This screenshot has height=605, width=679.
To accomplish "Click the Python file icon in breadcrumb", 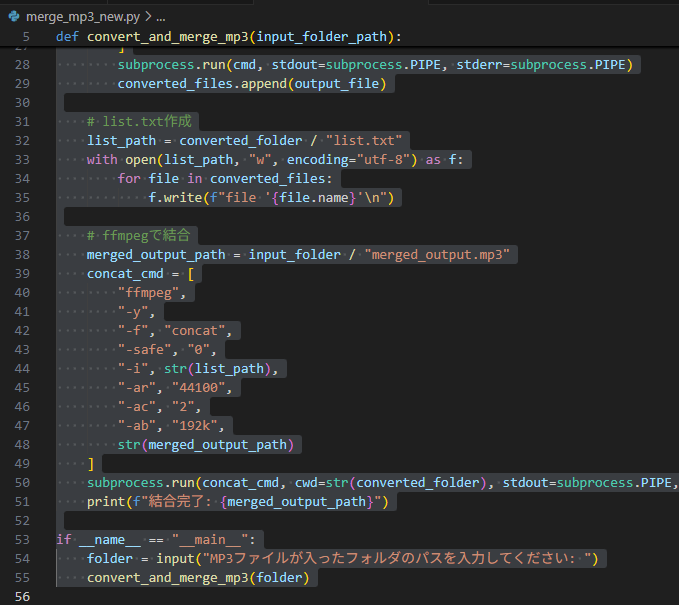I will pyautogui.click(x=14, y=17).
